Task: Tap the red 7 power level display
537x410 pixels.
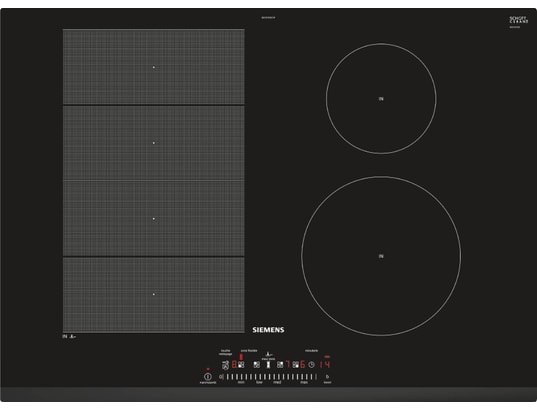Action: pyautogui.click(x=288, y=364)
